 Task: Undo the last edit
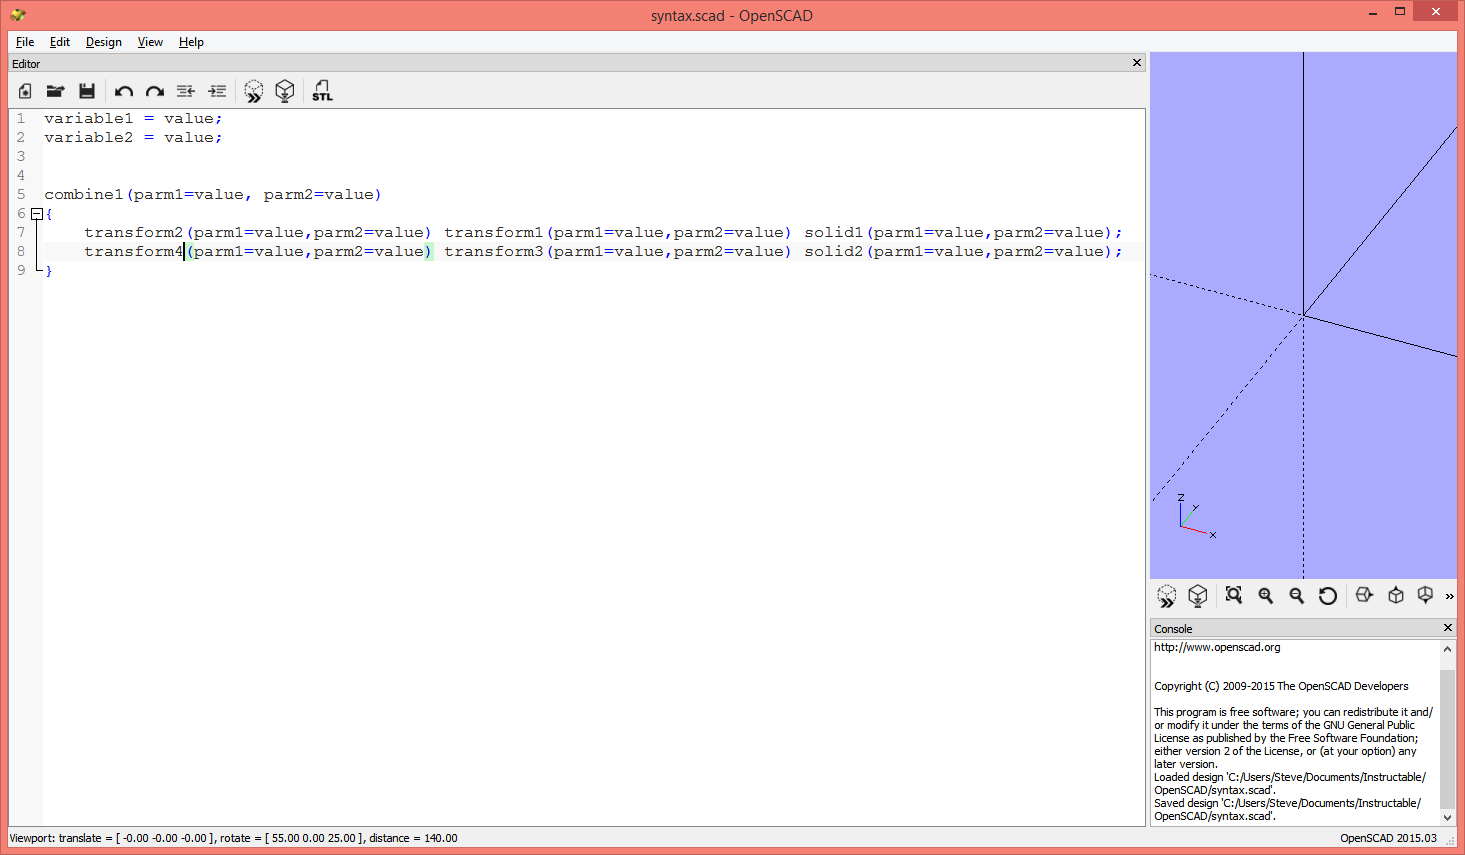[x=123, y=91]
